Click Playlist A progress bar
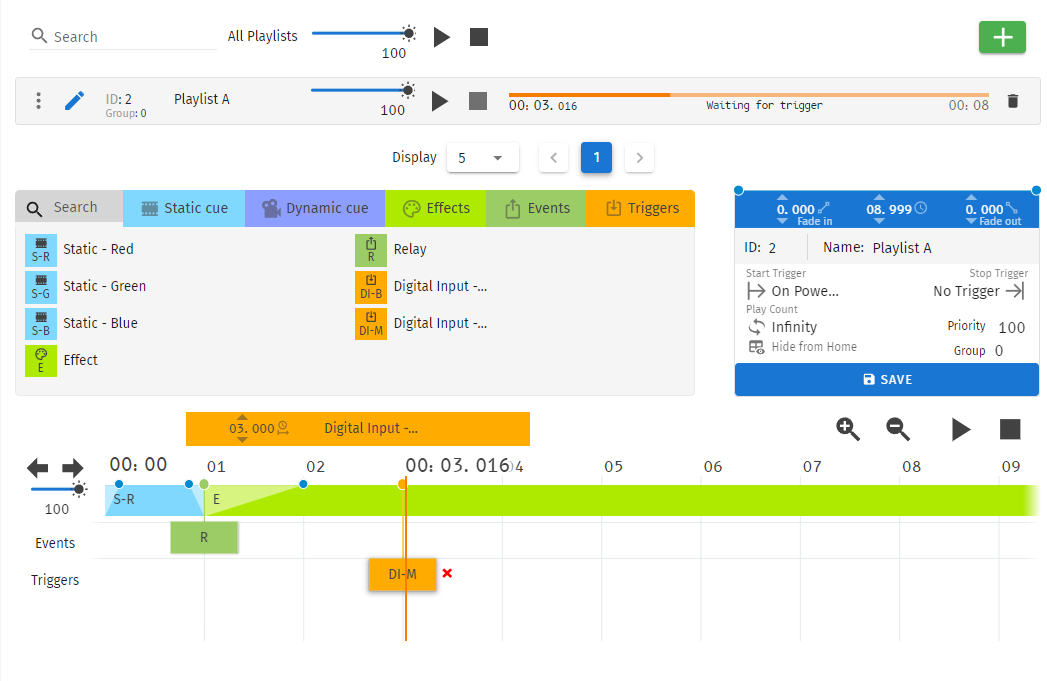Screen dimensions: 1047x681 click(749, 95)
